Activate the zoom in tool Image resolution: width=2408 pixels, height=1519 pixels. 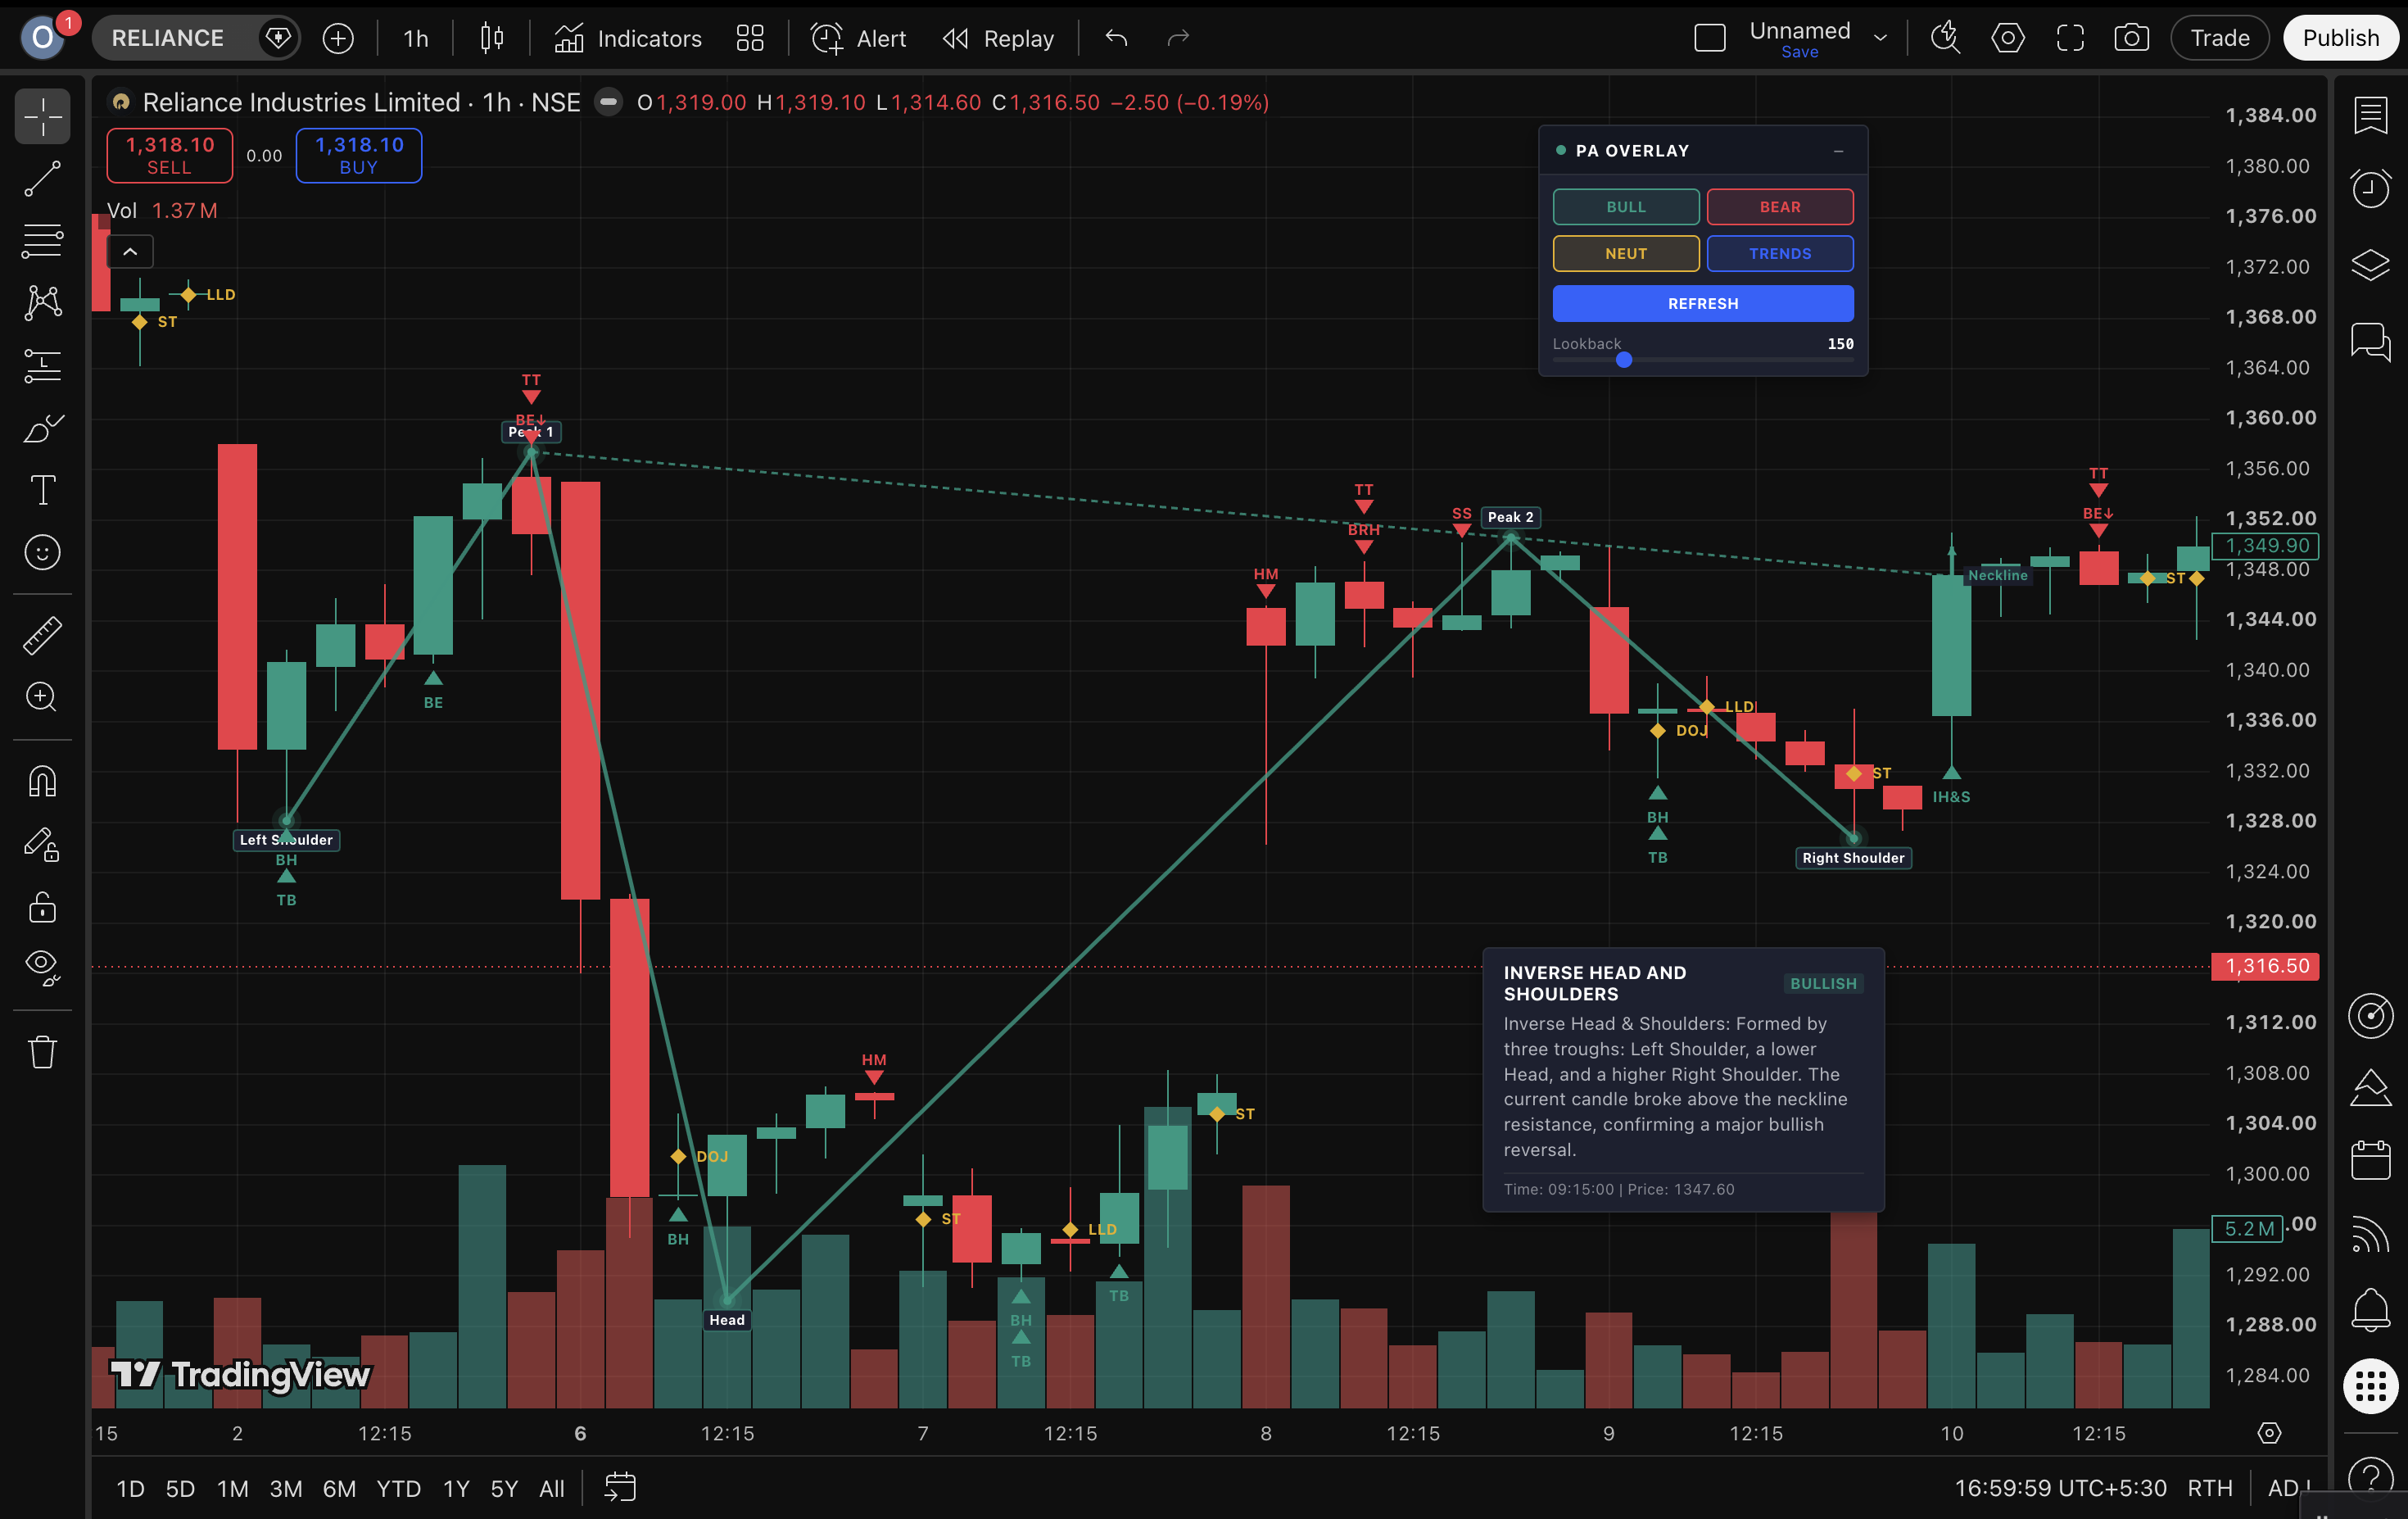click(x=42, y=697)
